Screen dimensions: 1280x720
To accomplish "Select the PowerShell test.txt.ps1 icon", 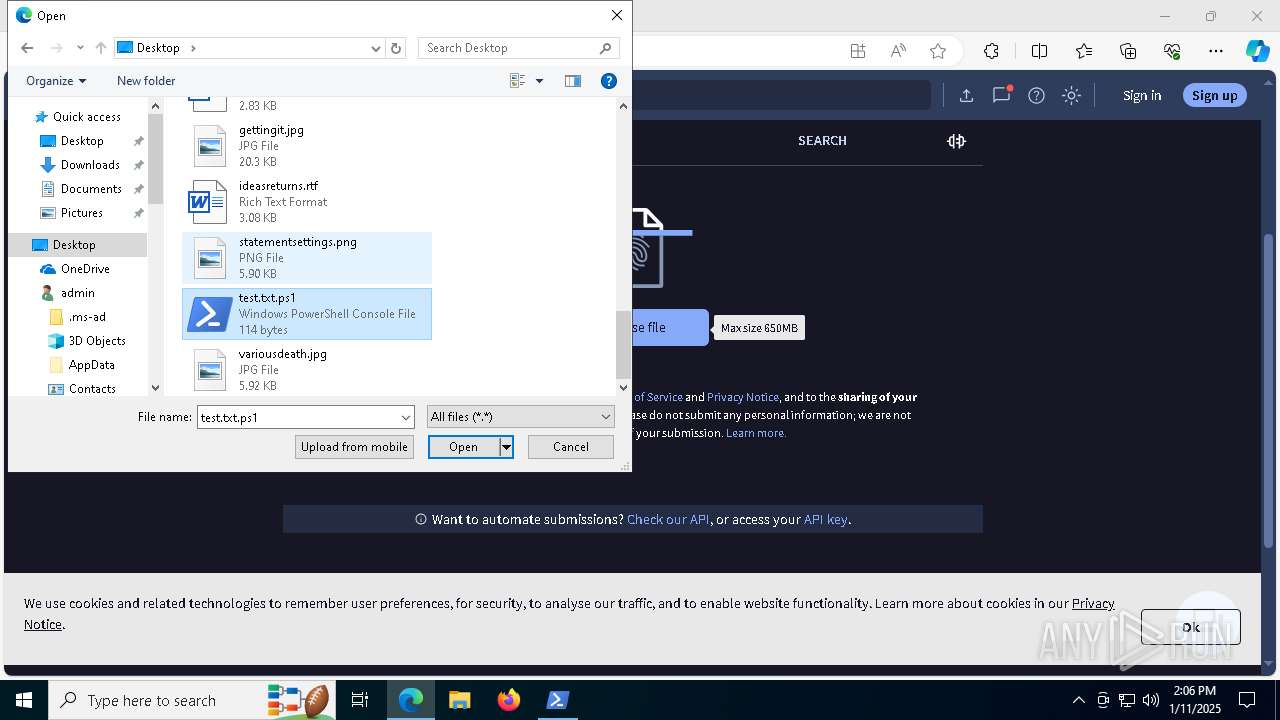I will 209,314.
